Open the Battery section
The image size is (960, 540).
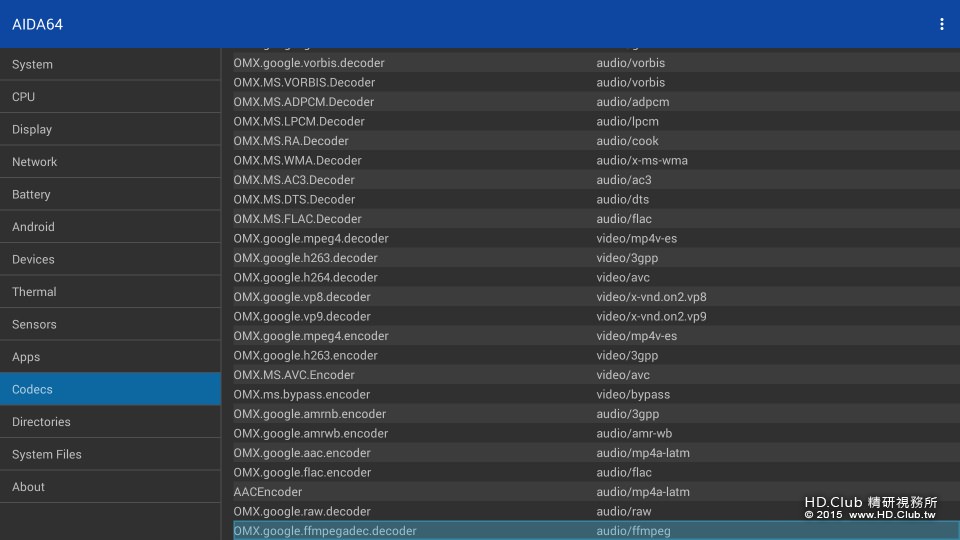tap(110, 194)
